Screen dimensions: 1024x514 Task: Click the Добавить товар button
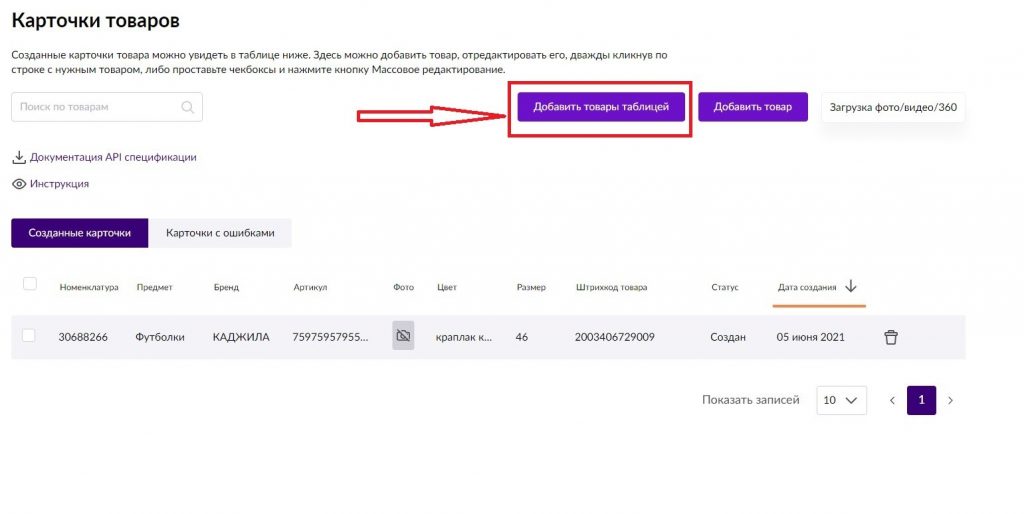(x=752, y=107)
